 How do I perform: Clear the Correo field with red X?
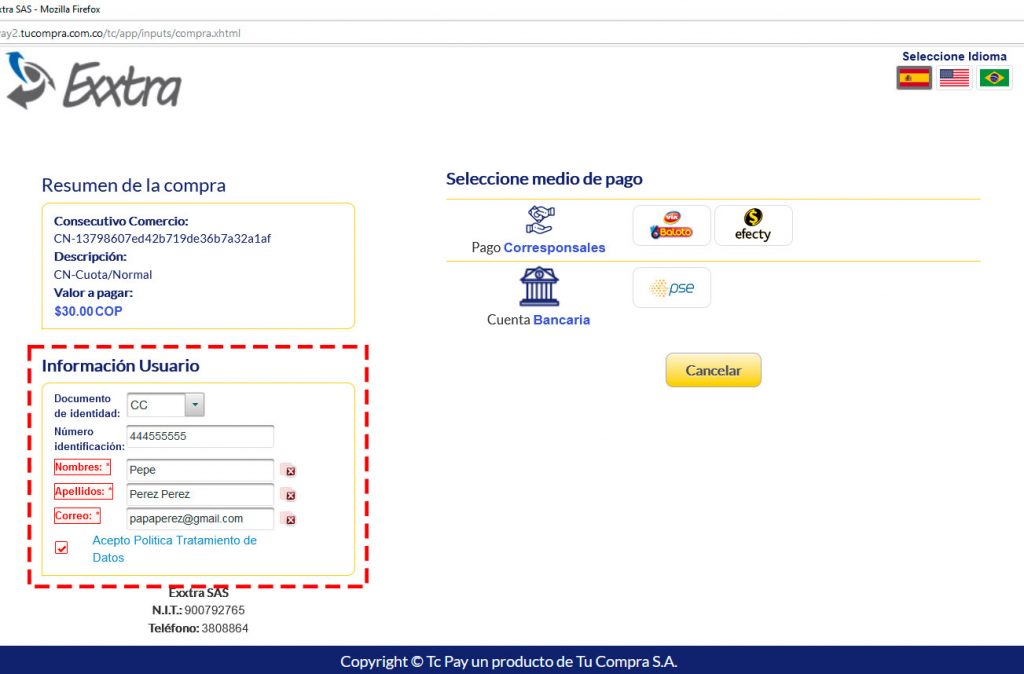(x=290, y=520)
